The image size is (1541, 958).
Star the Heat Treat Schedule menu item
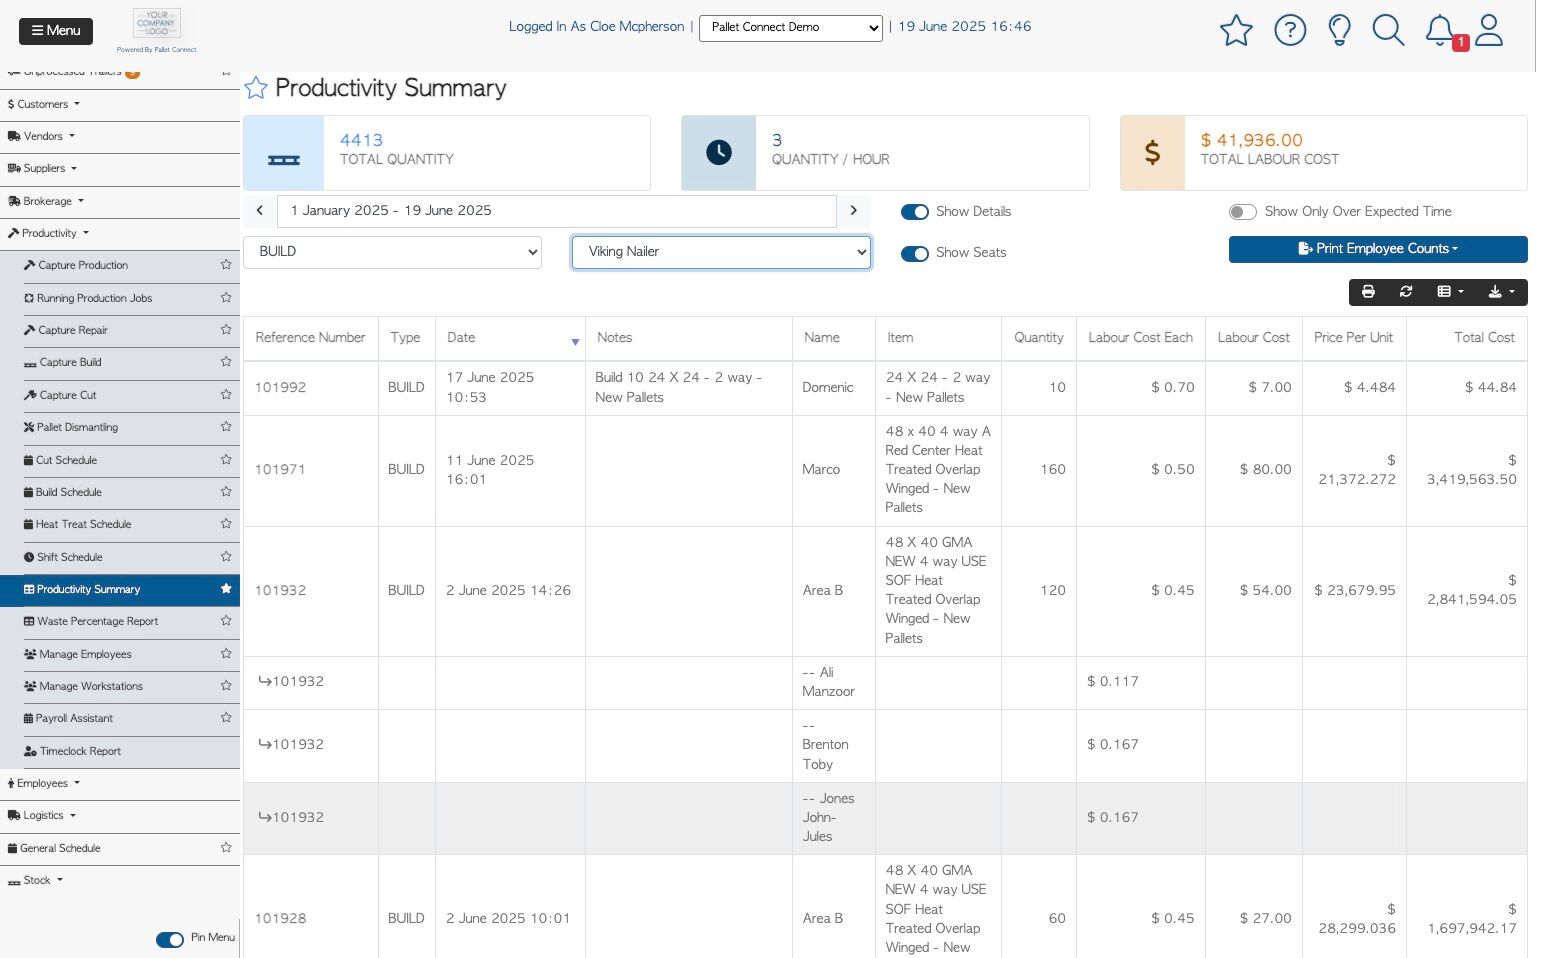[226, 524]
